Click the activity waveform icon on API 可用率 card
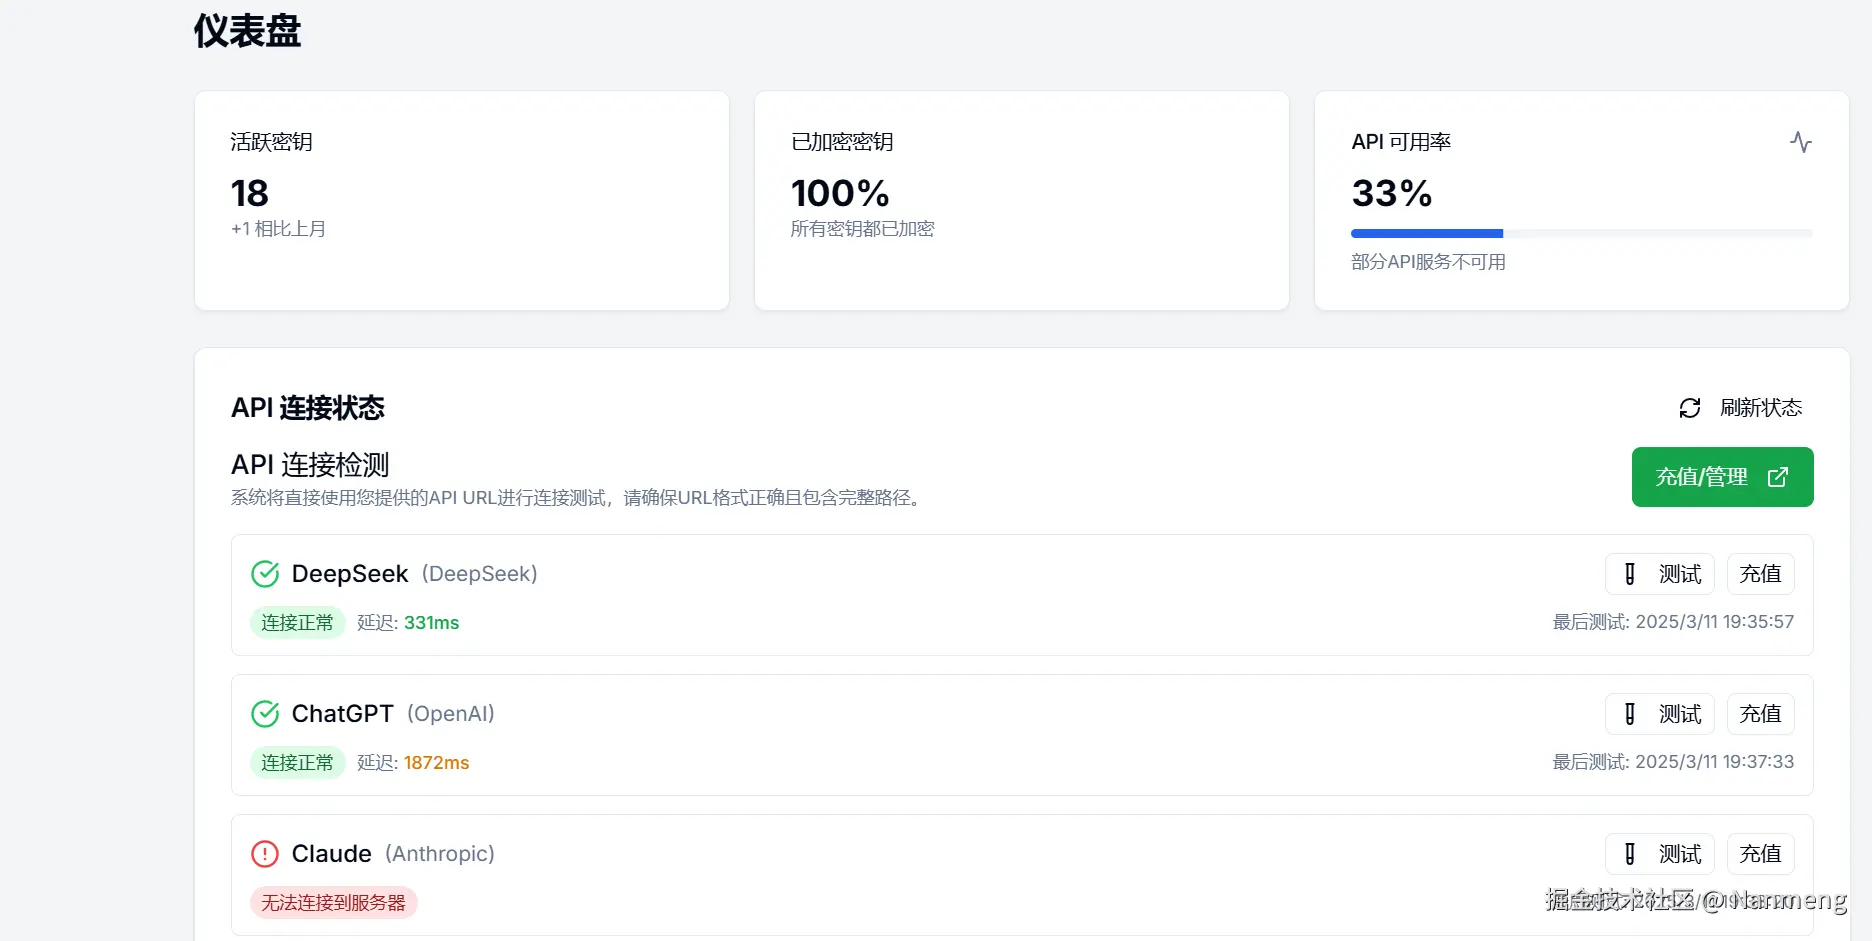The width and height of the screenshot is (1872, 941). 1800,142
